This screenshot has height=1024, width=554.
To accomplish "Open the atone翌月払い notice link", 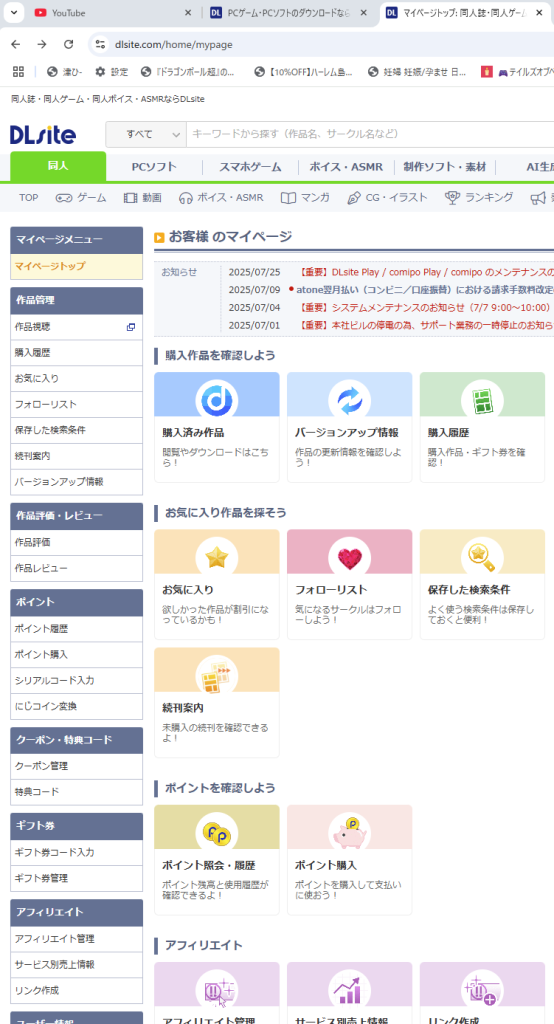I will tap(425, 290).
